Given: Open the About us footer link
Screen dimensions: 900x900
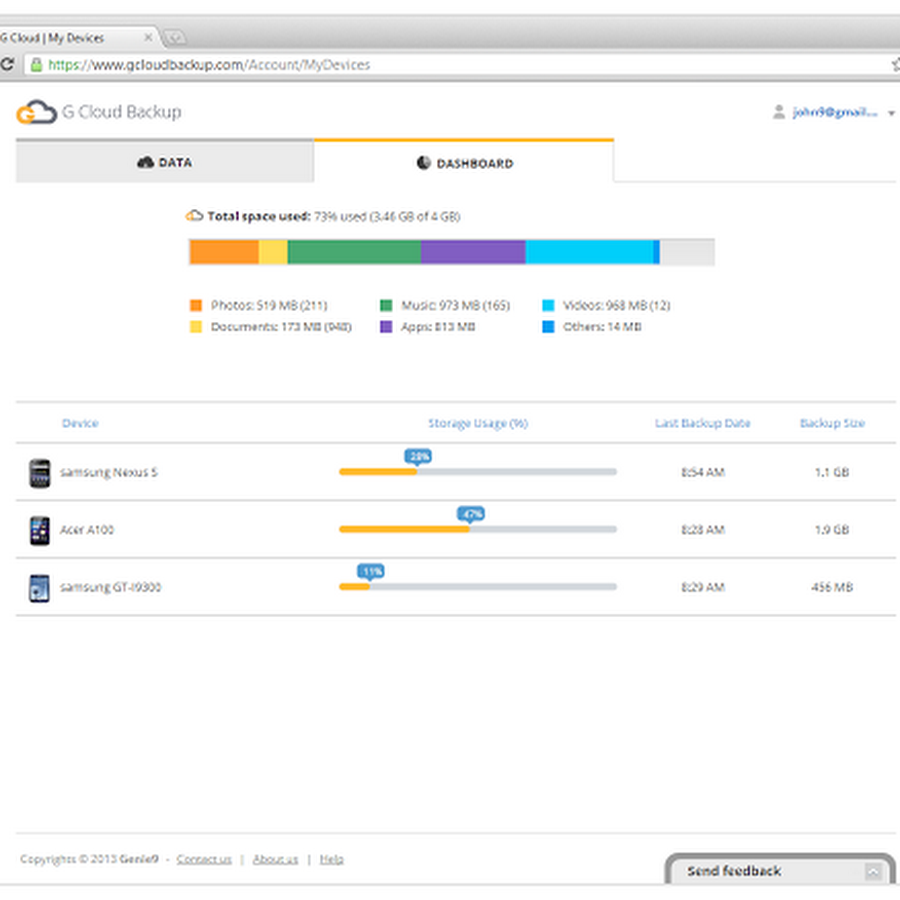Looking at the screenshot, I should tap(276, 859).
